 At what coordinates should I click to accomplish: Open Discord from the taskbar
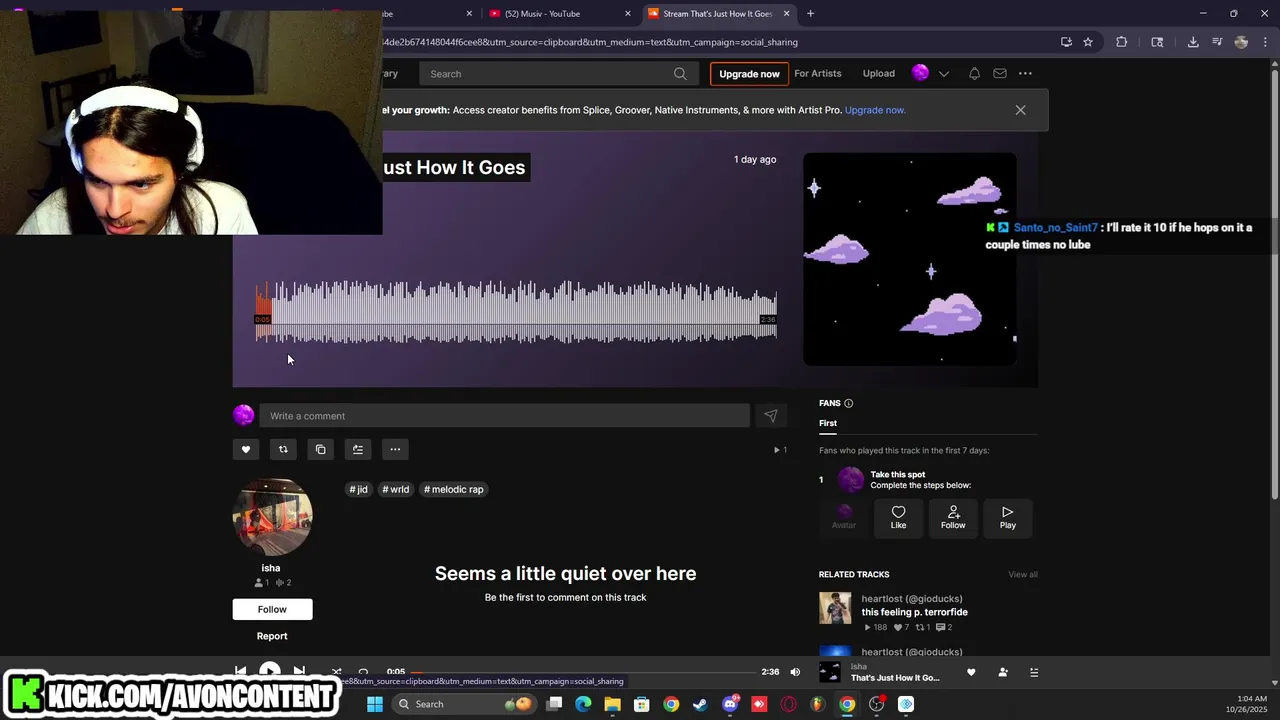coord(730,704)
